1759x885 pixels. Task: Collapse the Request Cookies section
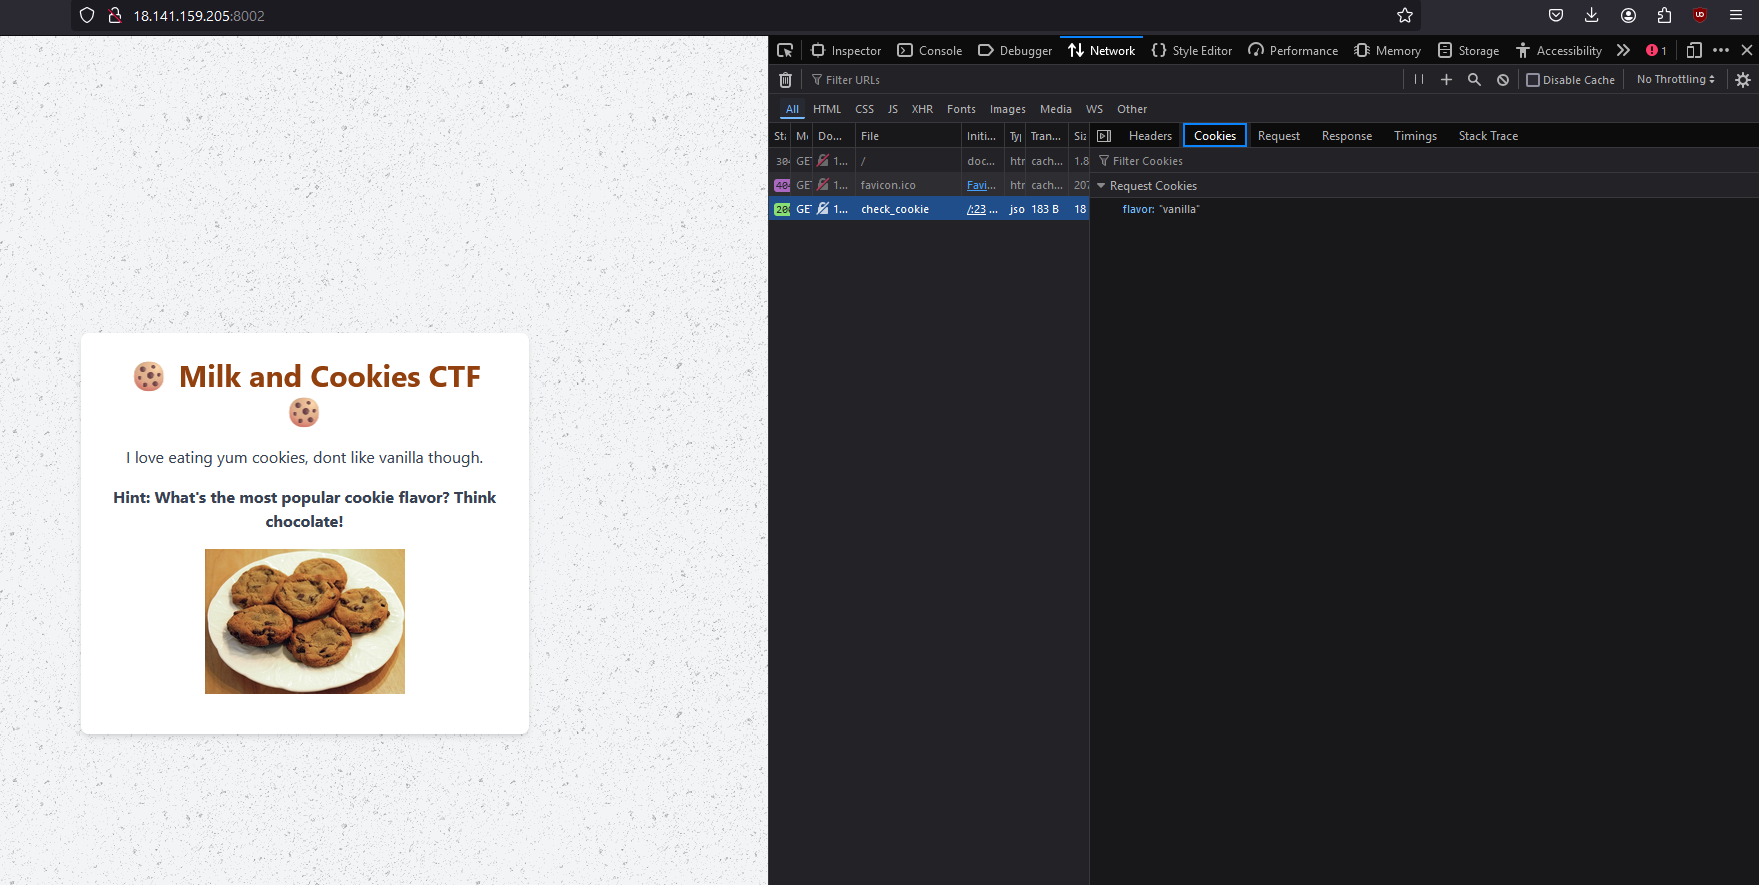1101,186
